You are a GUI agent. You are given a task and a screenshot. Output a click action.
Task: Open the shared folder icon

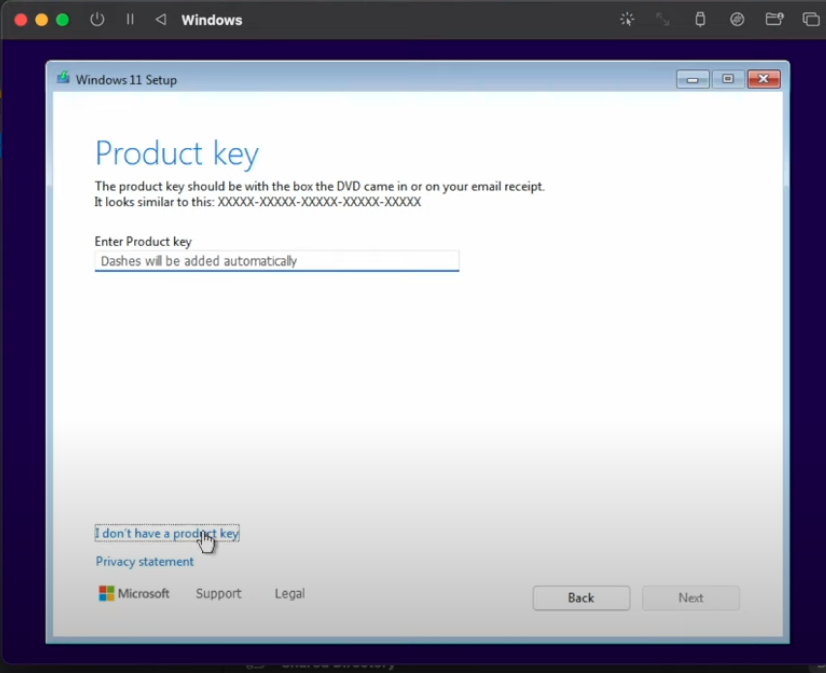click(x=774, y=19)
